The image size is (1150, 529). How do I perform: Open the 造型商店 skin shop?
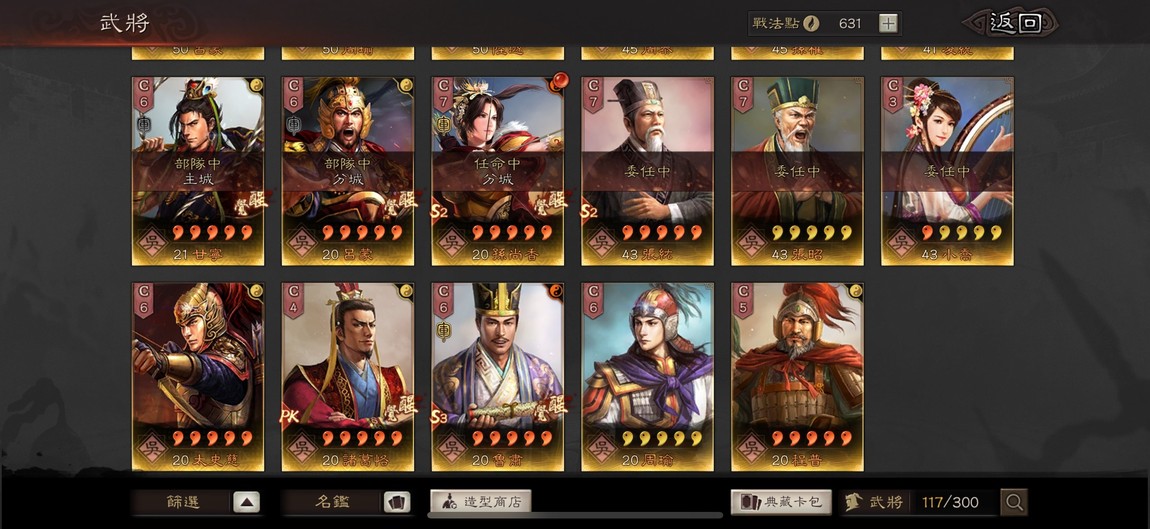click(480, 503)
